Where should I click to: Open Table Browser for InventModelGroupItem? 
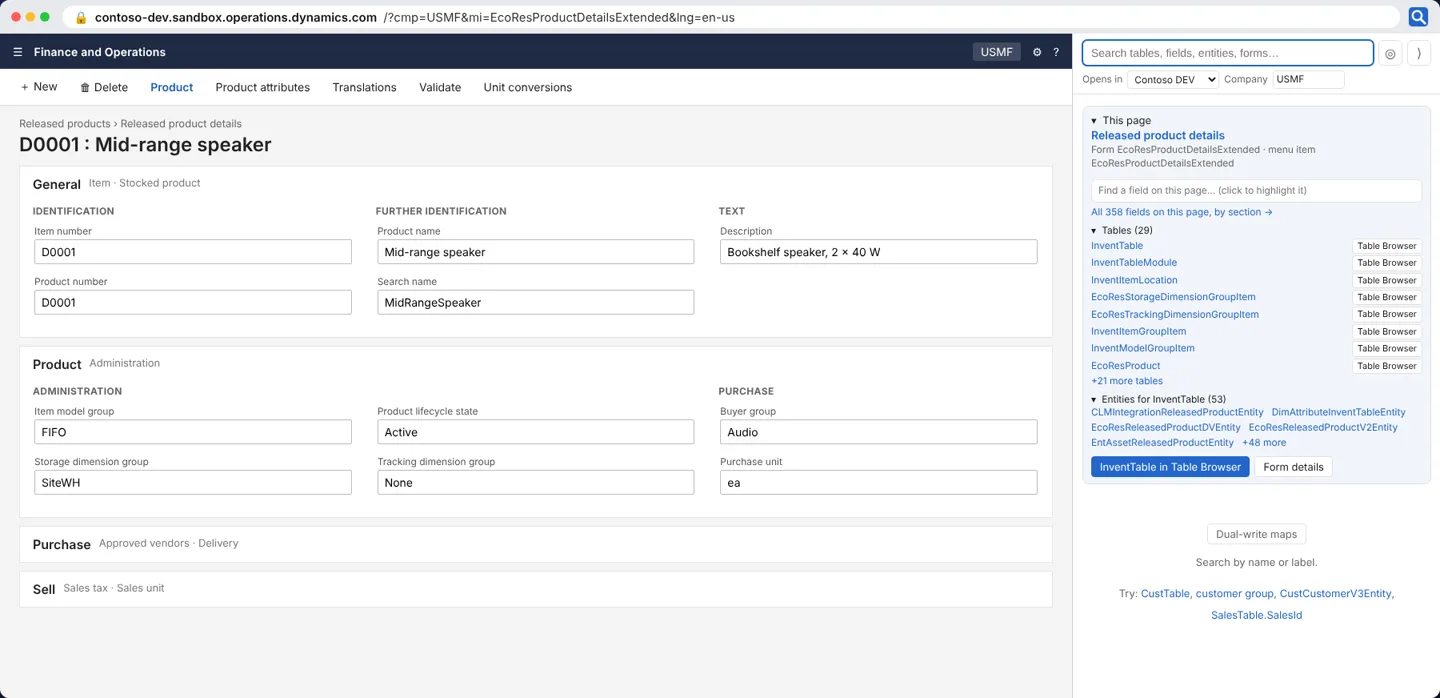[1386, 349]
